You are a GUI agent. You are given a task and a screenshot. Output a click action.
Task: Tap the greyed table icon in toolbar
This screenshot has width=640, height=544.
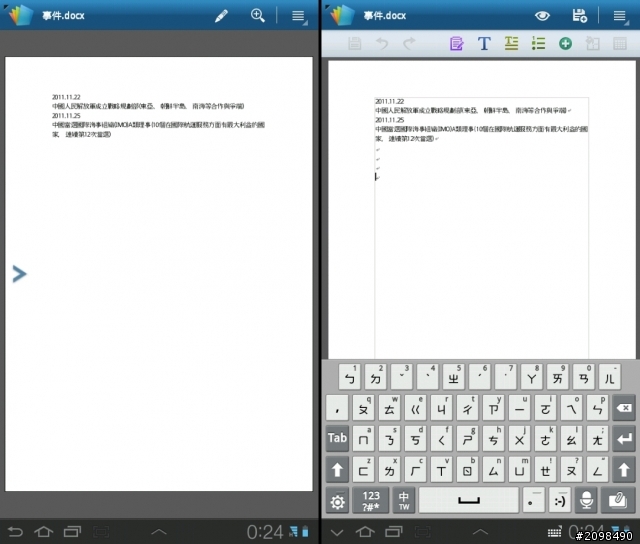[620, 44]
